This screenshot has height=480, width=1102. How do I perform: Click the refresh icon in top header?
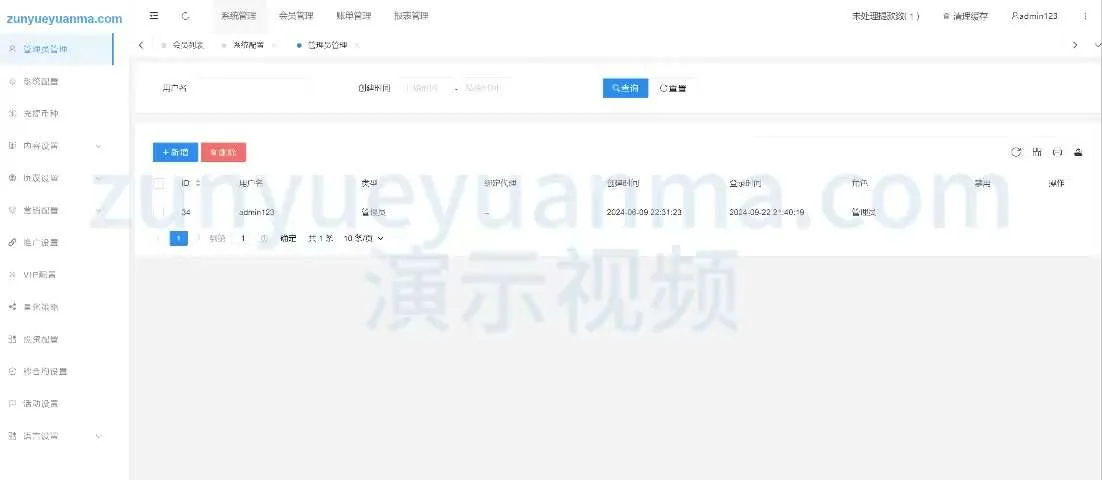click(186, 16)
